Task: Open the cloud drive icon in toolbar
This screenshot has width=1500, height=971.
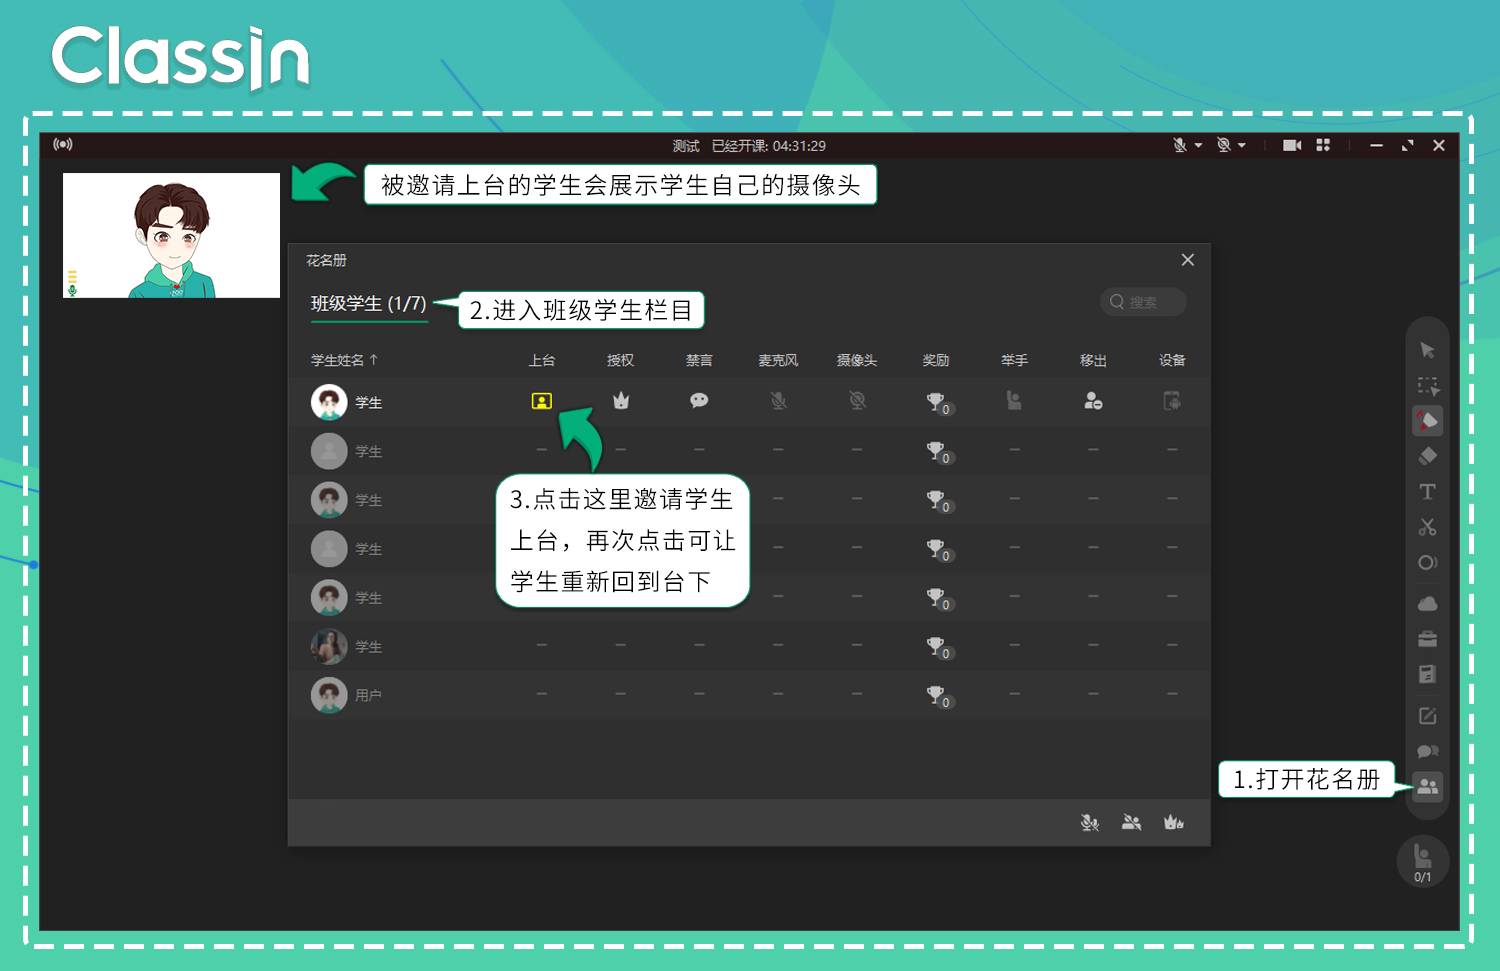Action: click(1427, 603)
